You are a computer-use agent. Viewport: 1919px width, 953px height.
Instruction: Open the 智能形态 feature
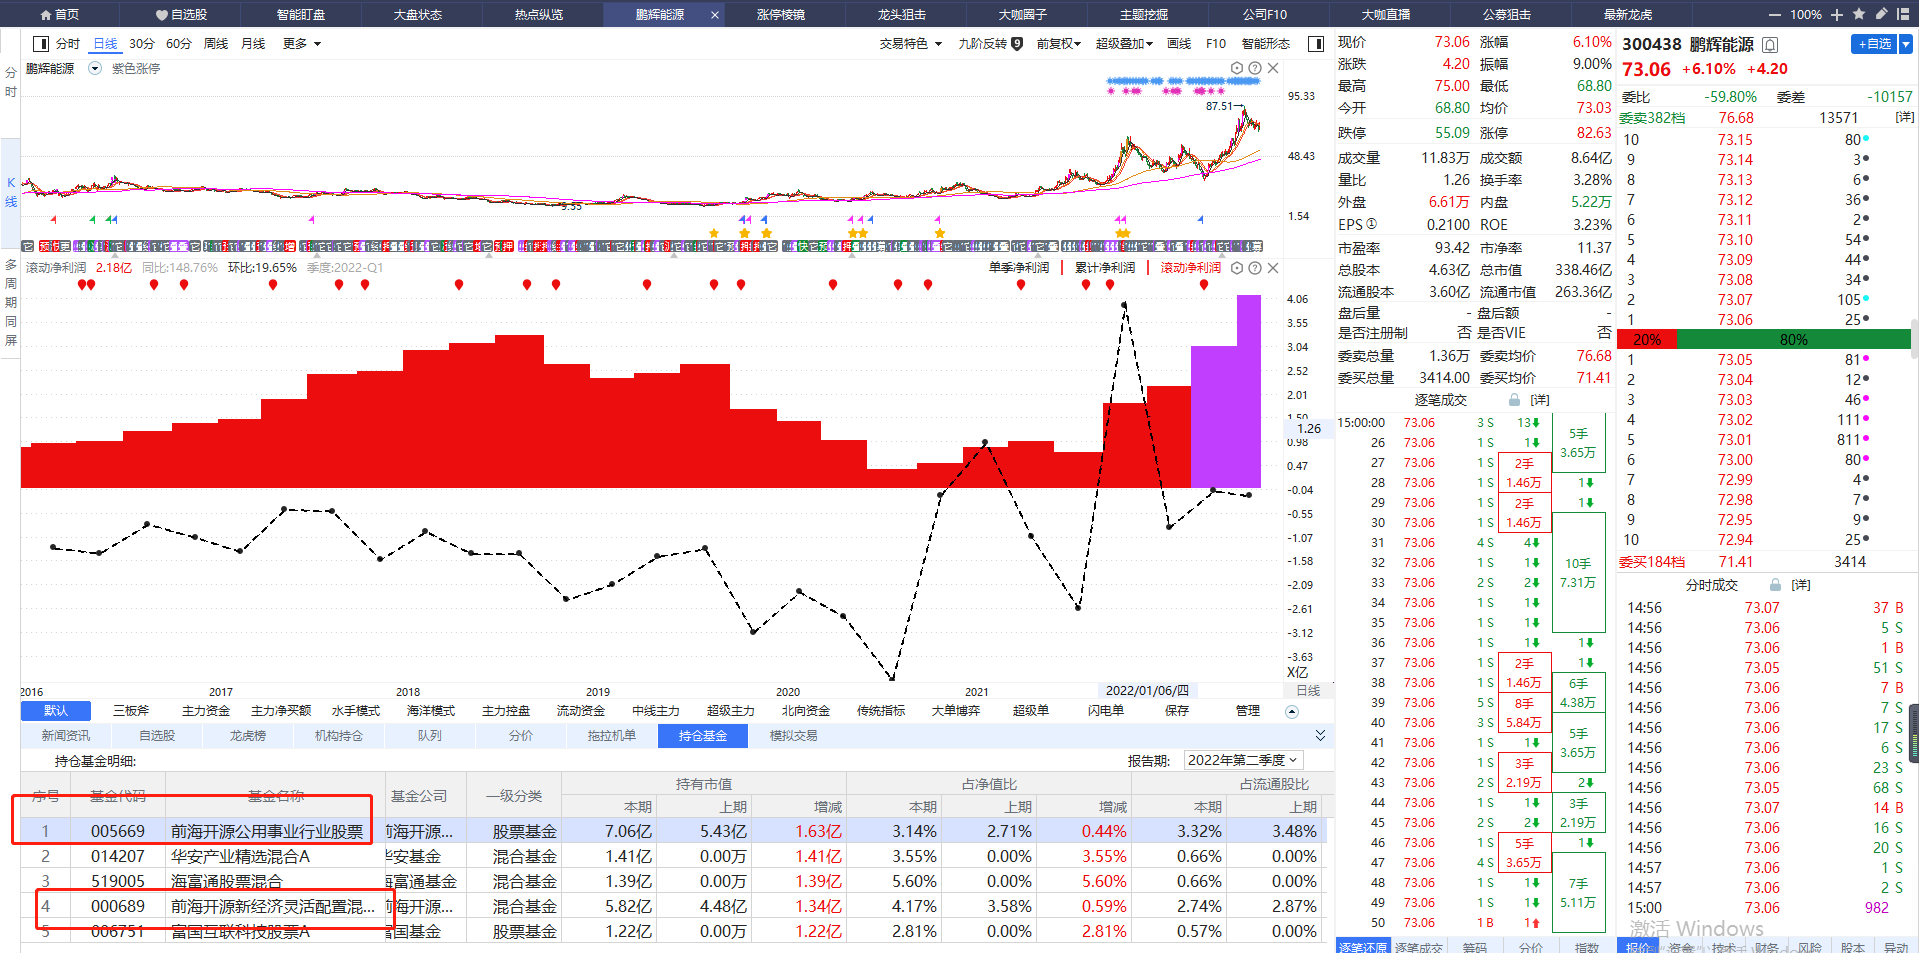pos(1265,43)
